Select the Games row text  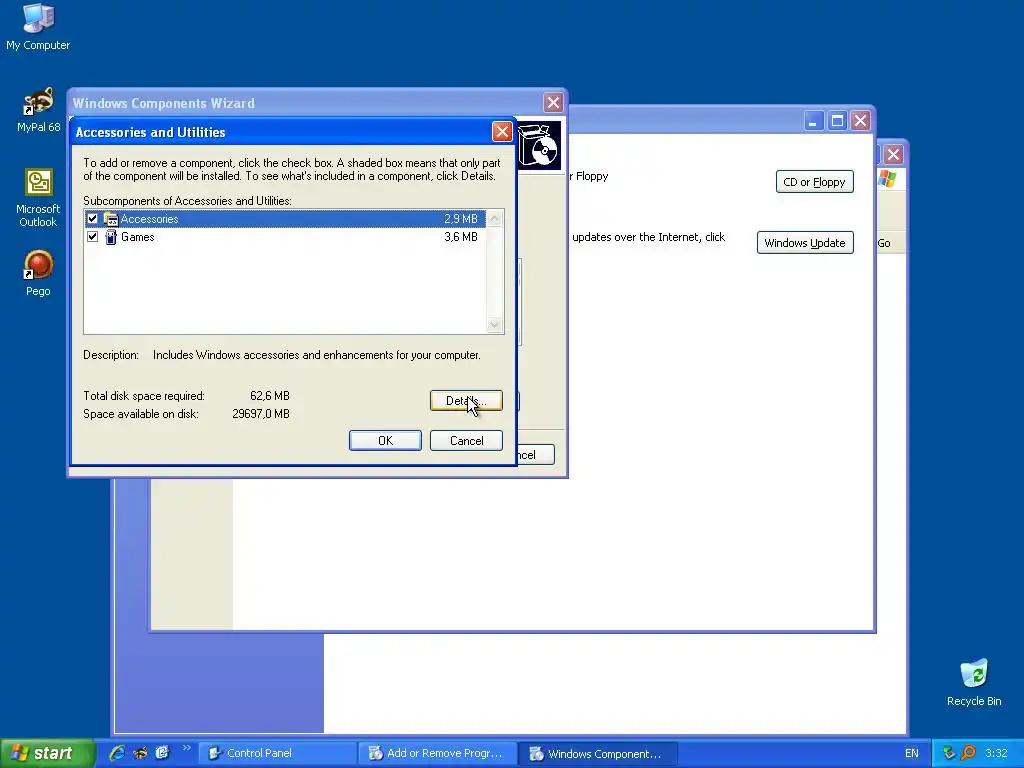138,236
